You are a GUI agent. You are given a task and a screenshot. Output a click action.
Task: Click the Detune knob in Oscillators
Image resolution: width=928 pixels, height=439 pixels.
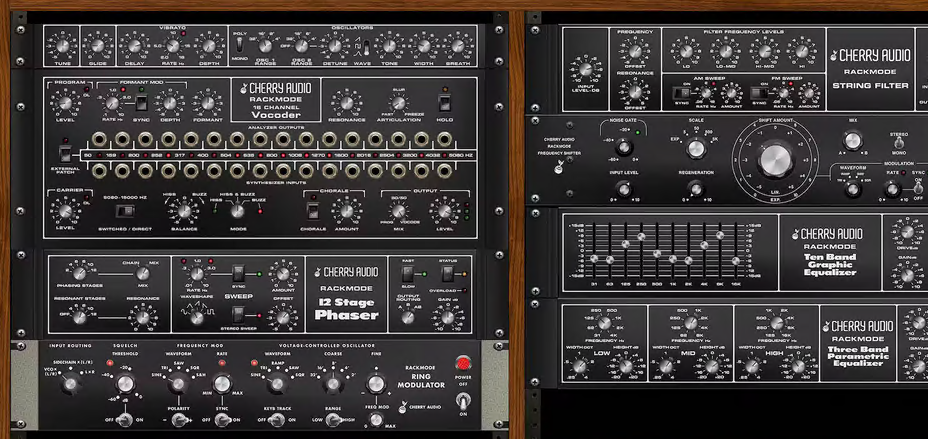[335, 46]
